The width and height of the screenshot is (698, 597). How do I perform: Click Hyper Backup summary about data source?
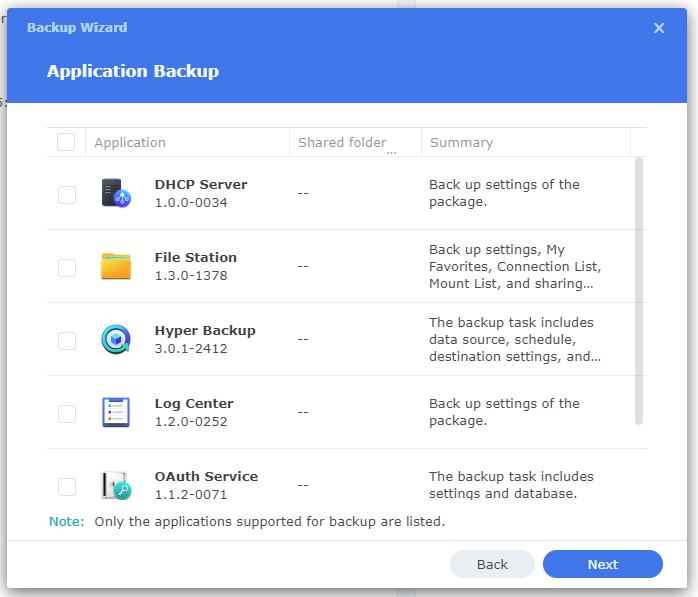[x=515, y=339]
